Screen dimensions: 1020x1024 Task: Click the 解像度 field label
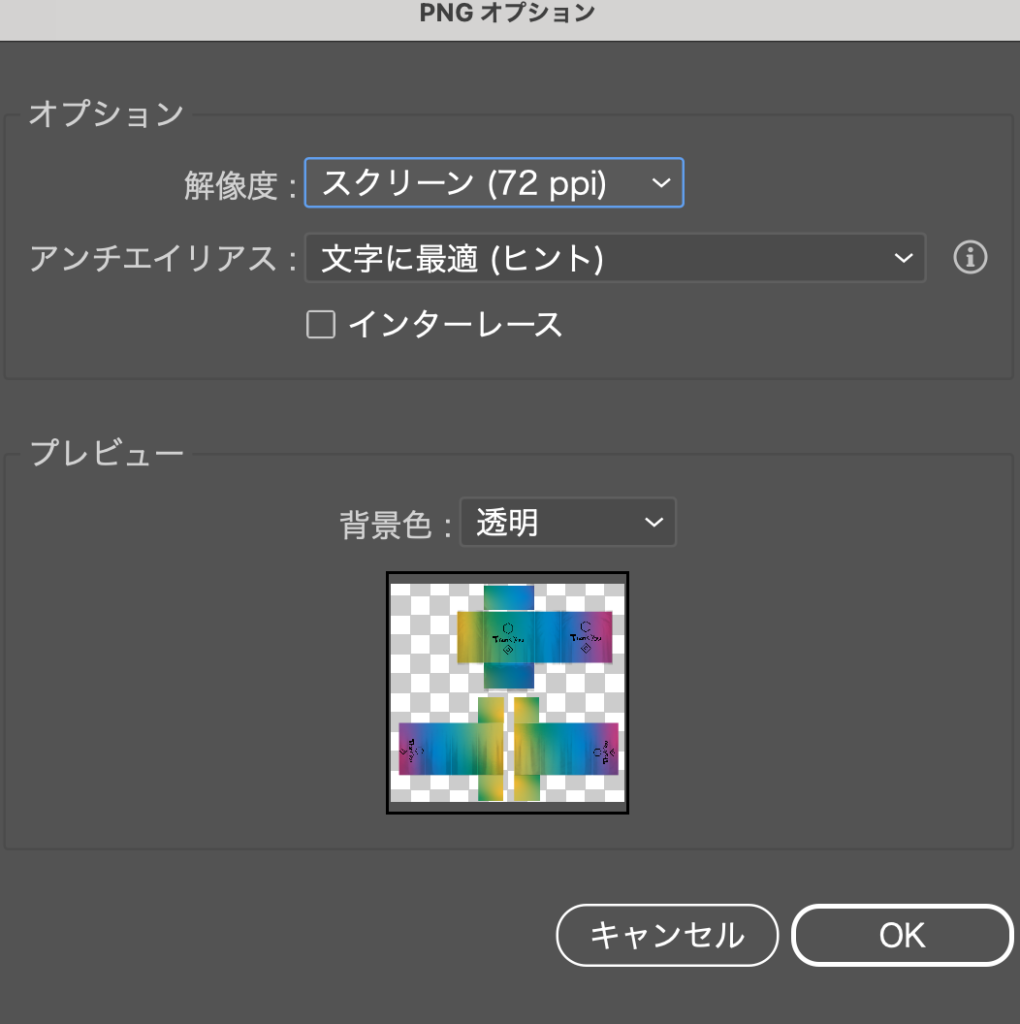tap(230, 185)
